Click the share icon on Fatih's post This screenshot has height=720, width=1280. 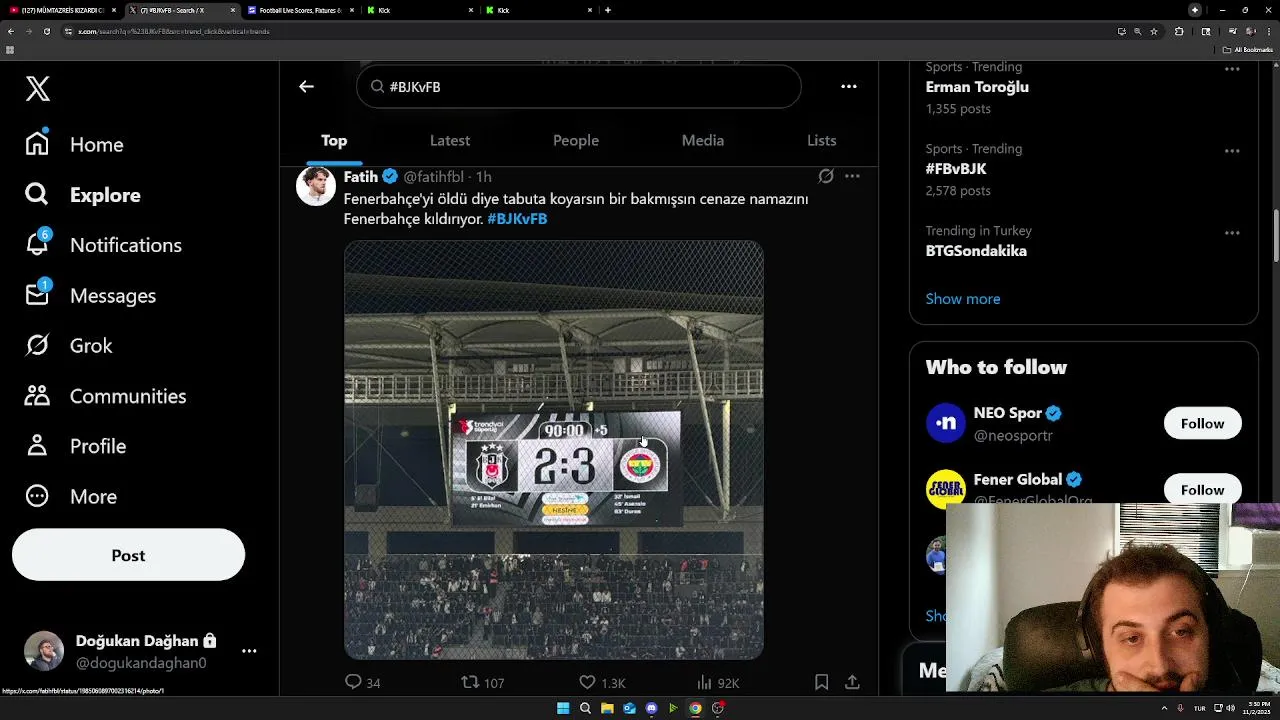(852, 682)
